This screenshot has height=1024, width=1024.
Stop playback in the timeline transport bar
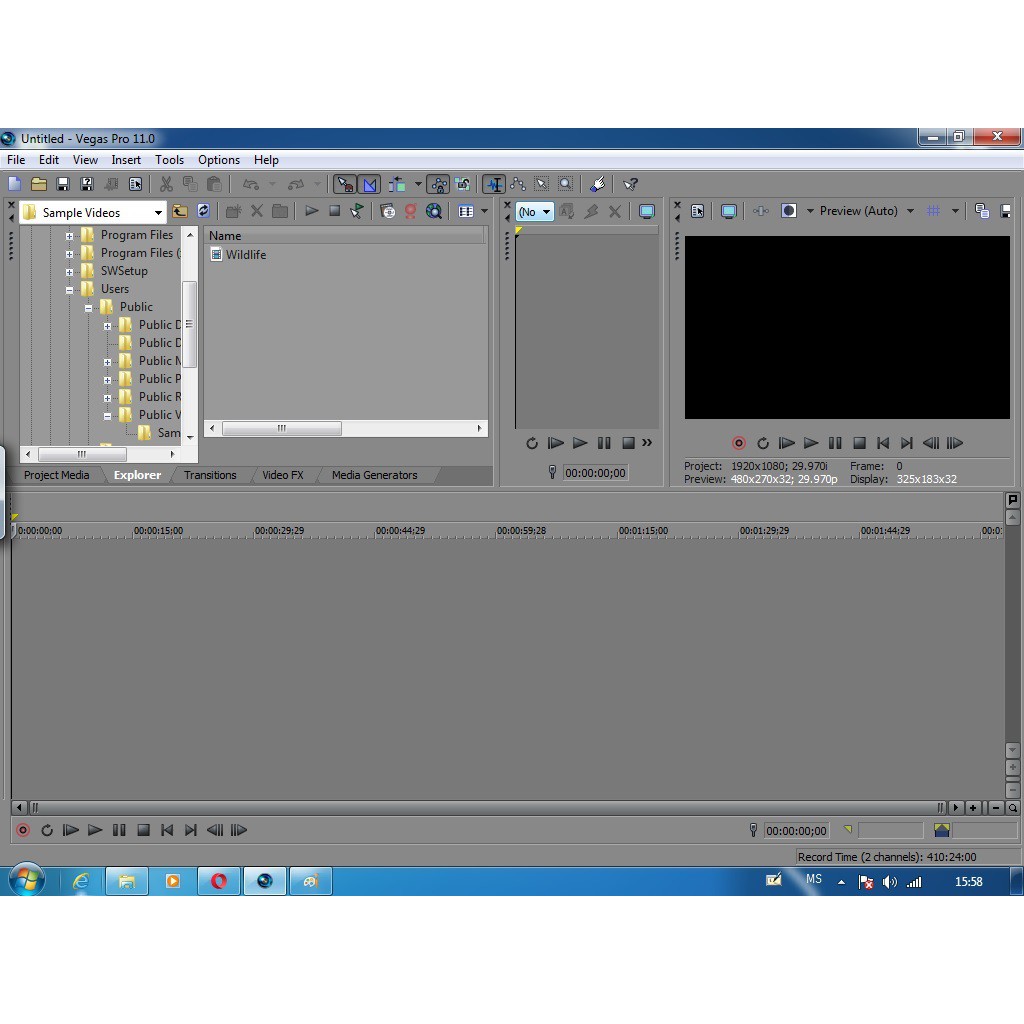(144, 830)
